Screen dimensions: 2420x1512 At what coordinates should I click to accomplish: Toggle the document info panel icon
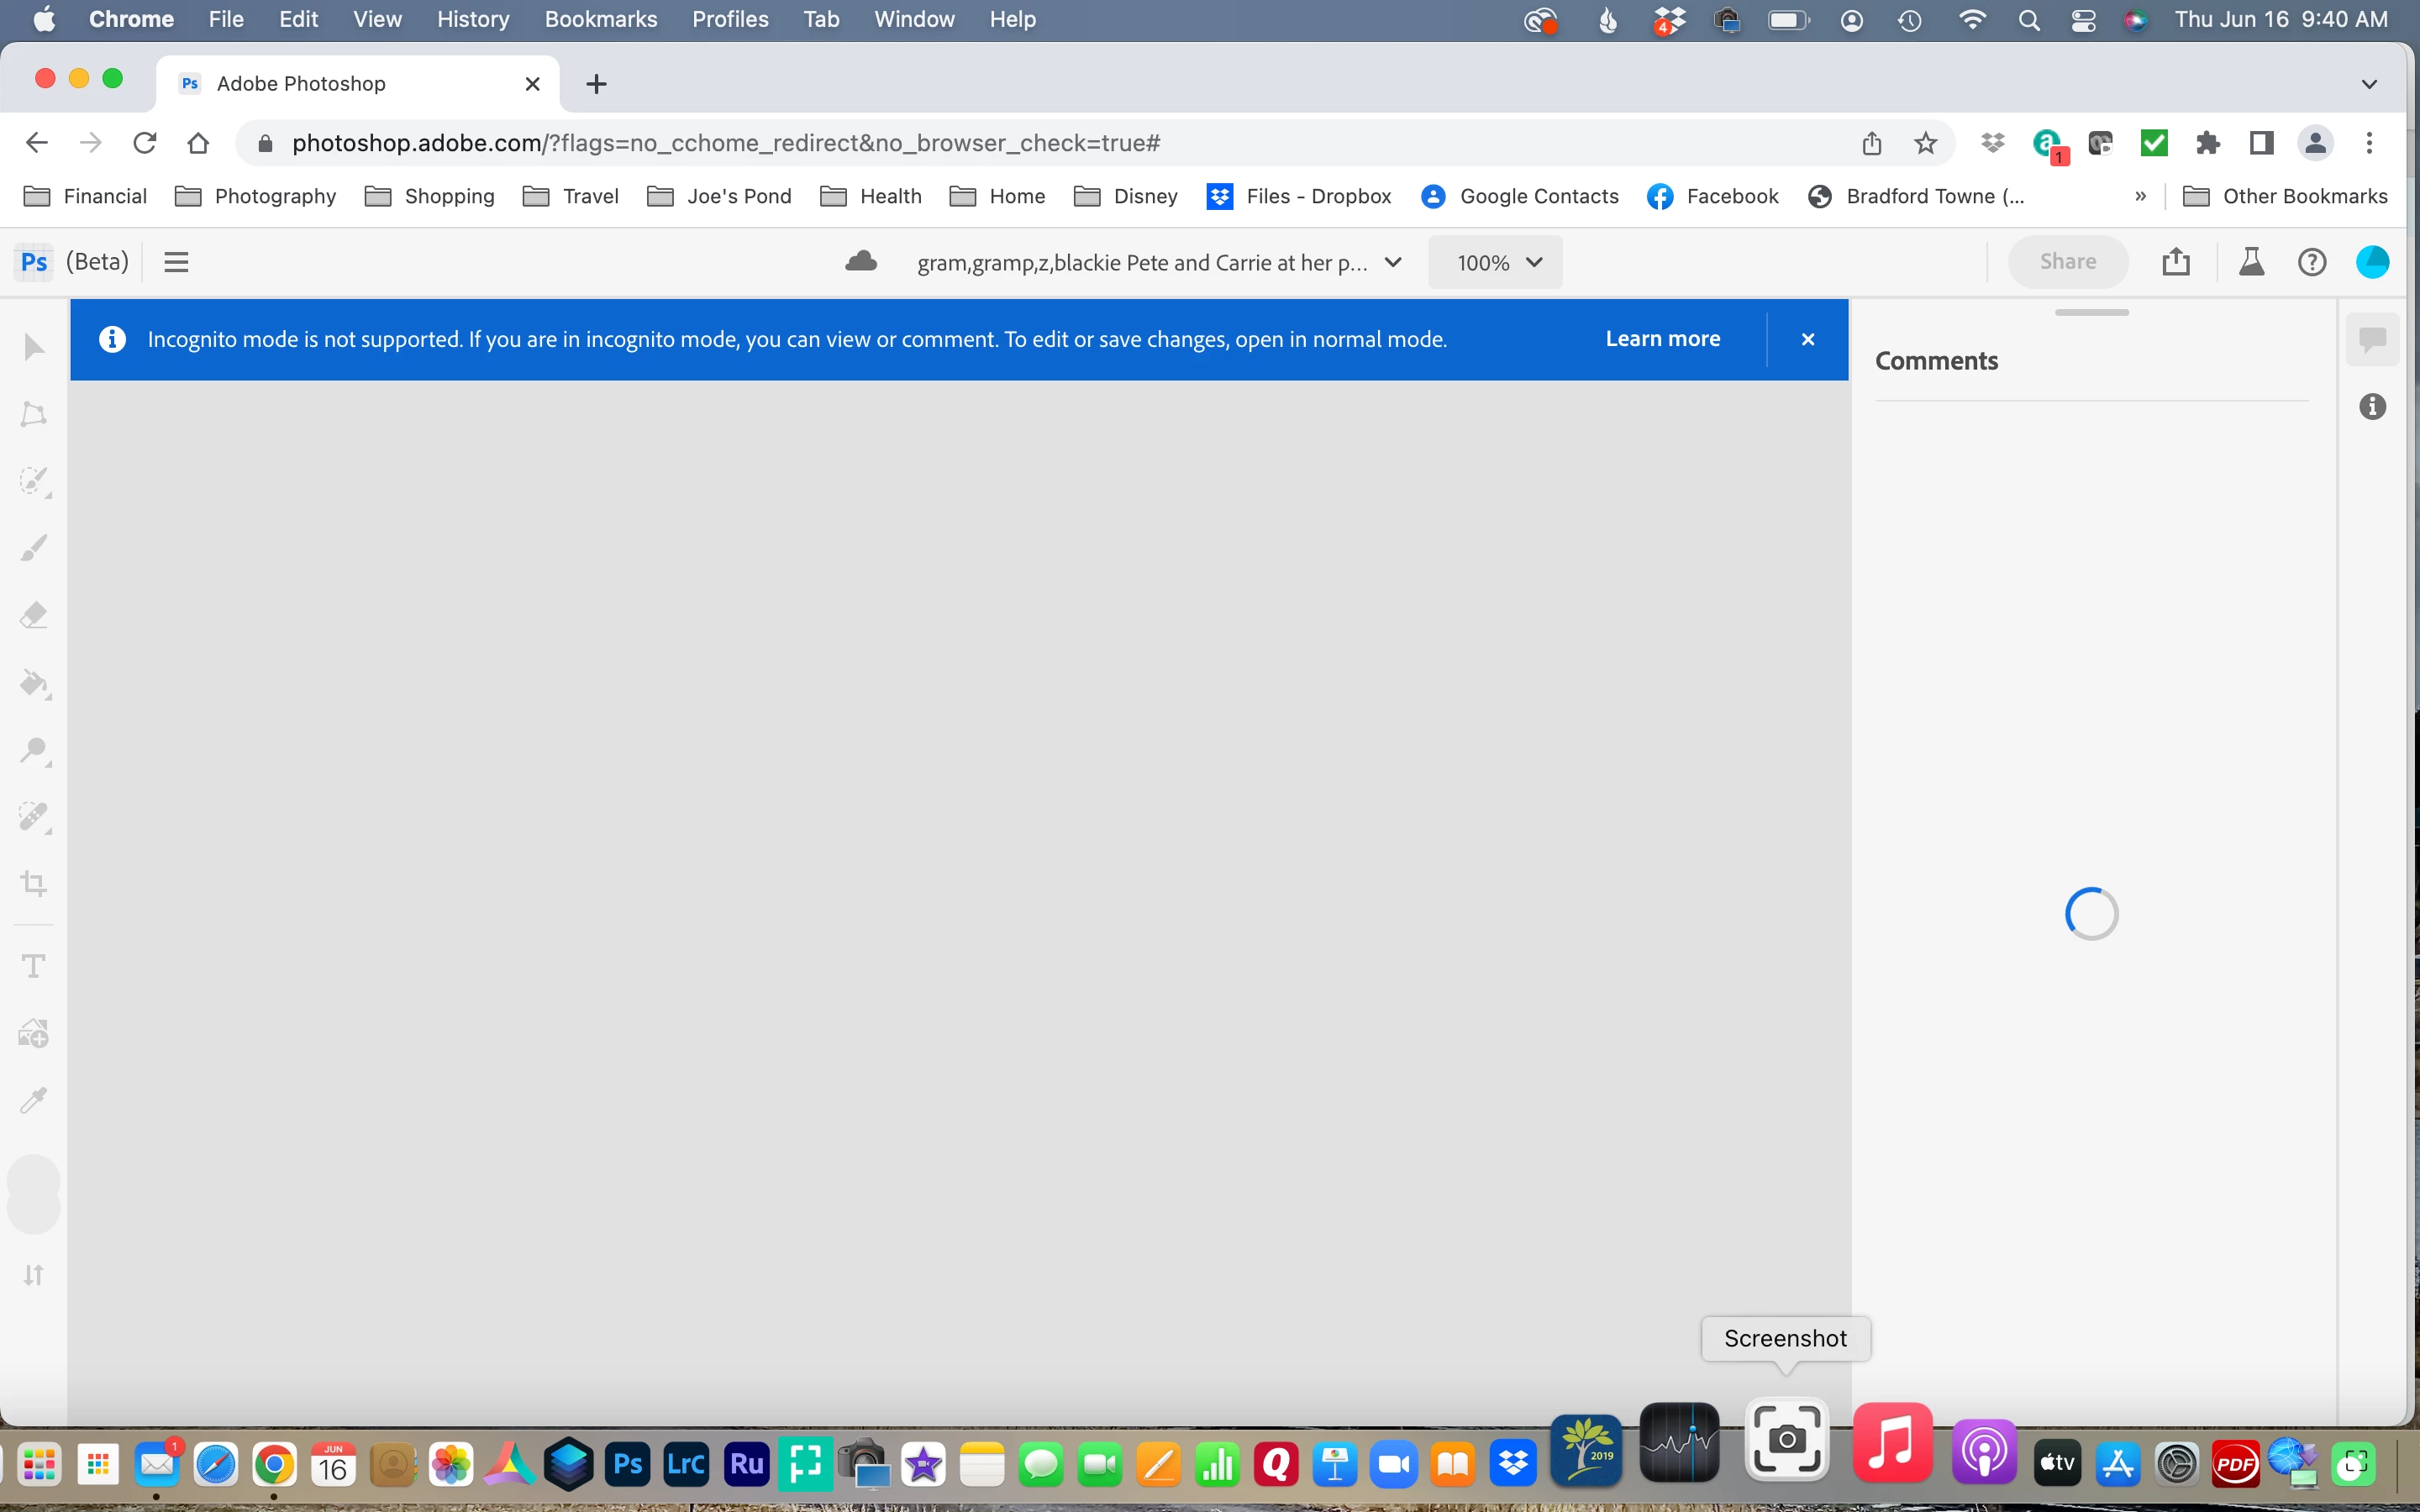pyautogui.click(x=2372, y=407)
